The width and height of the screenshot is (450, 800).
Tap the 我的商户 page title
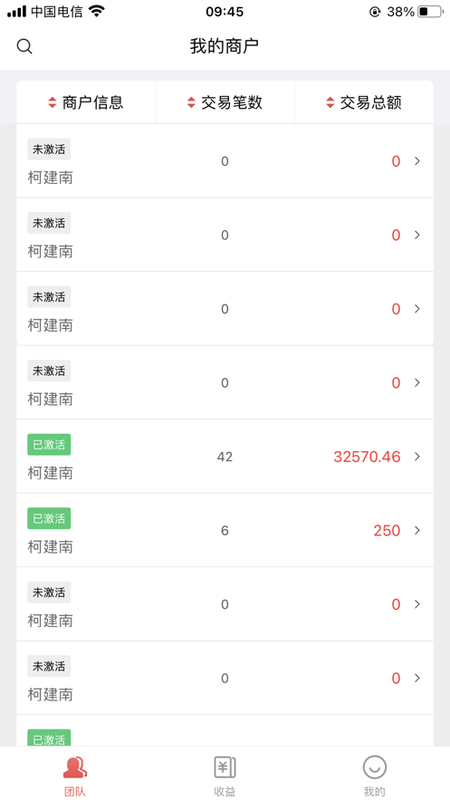point(224,46)
